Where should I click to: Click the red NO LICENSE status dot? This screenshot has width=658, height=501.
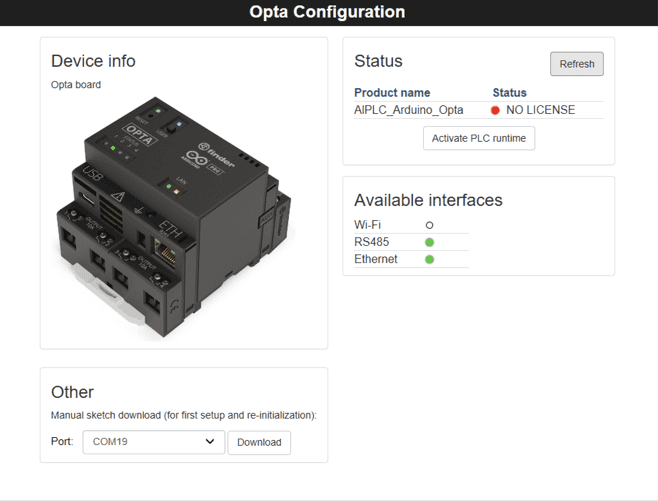pos(495,110)
